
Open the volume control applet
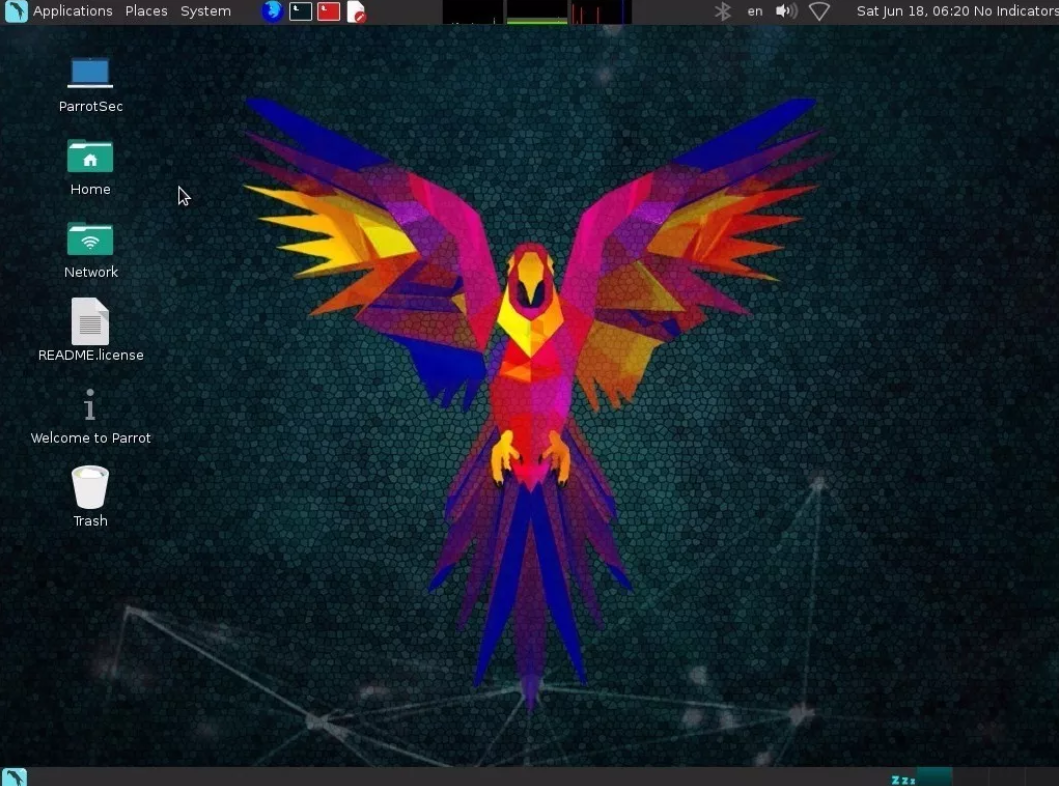click(785, 11)
